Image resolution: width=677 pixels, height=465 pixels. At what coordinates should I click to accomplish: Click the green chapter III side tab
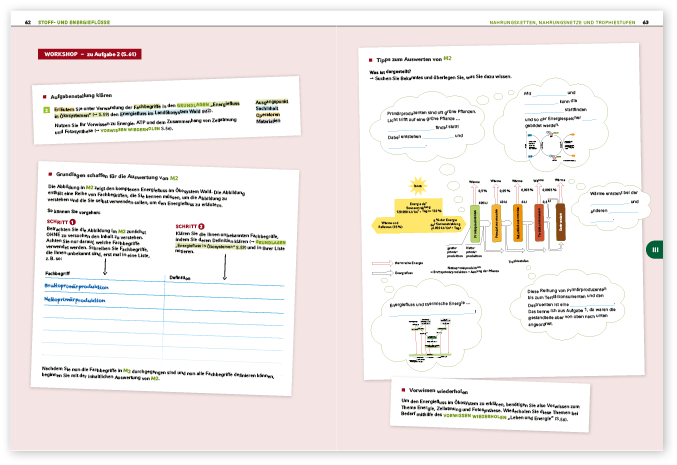pyautogui.click(x=652, y=250)
